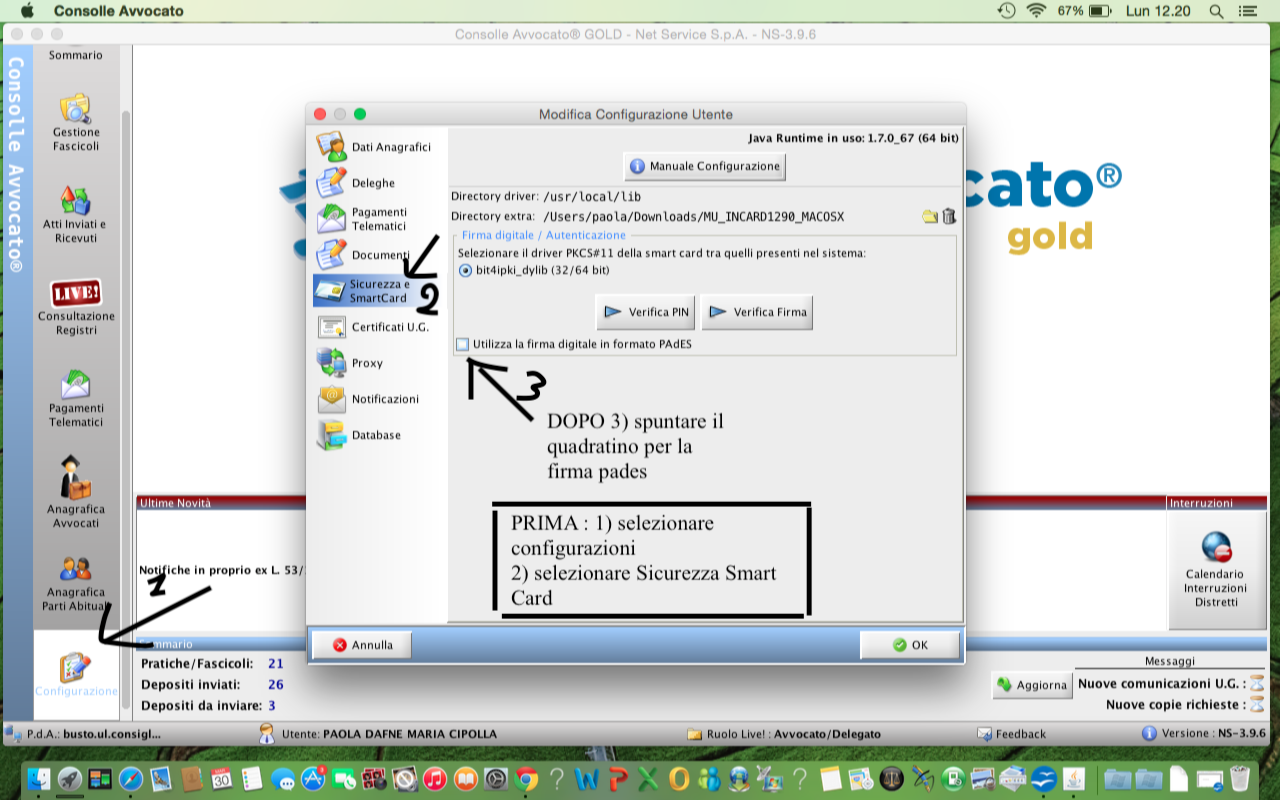Screen dimensions: 1280x800
Task: Click Sommario at top of main sidebar
Action: 76,55
